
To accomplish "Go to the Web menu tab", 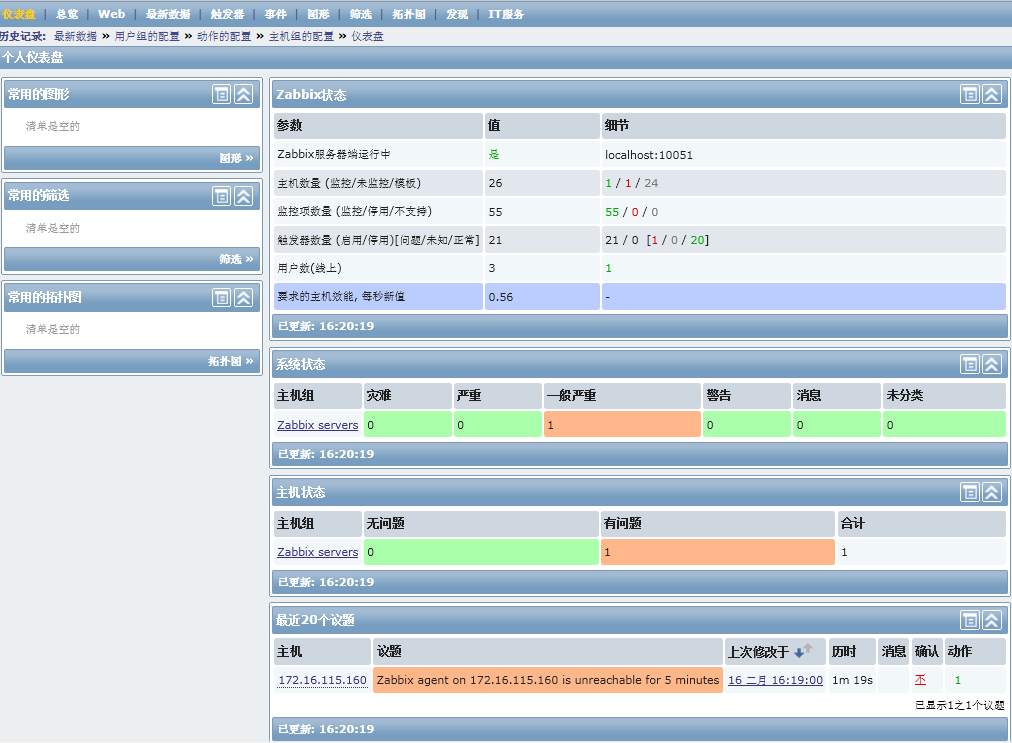I will 112,14.
